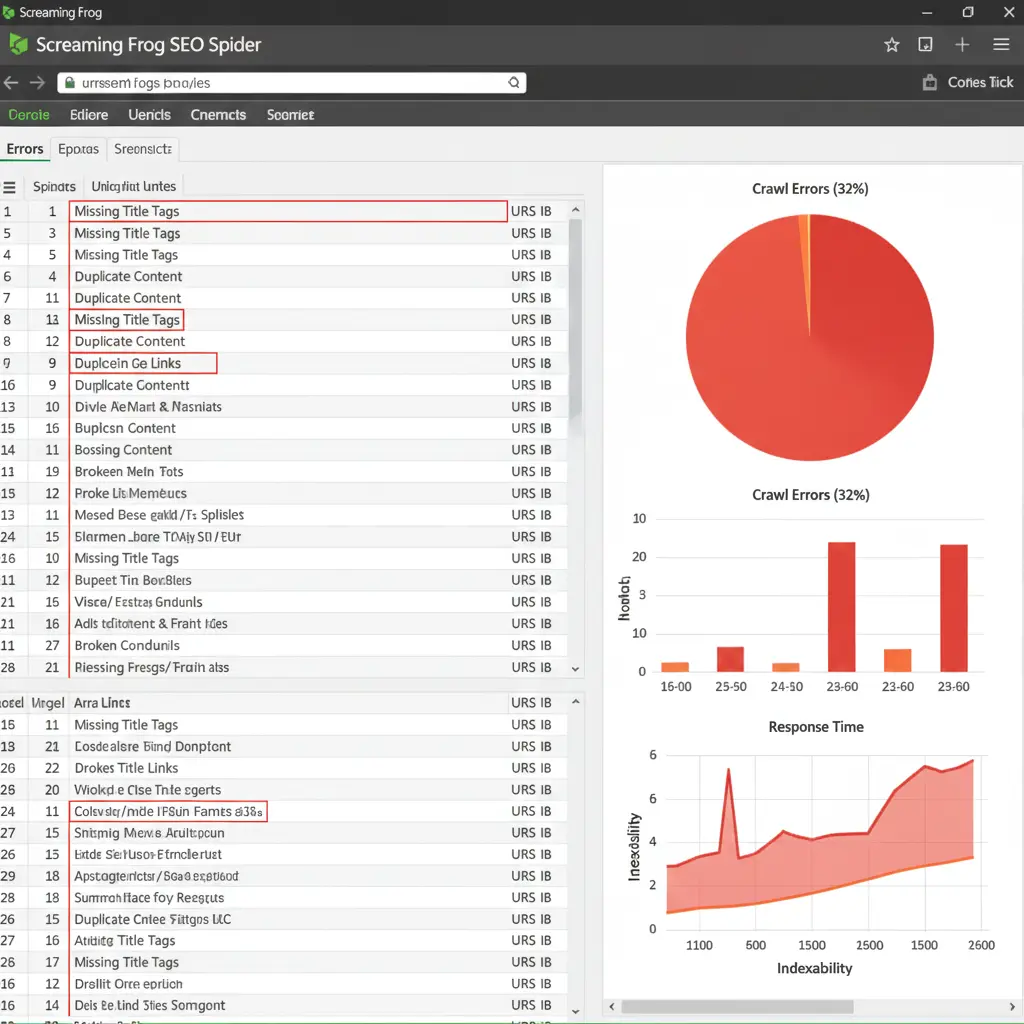Click the search magnifier in URL bar

coord(513,83)
